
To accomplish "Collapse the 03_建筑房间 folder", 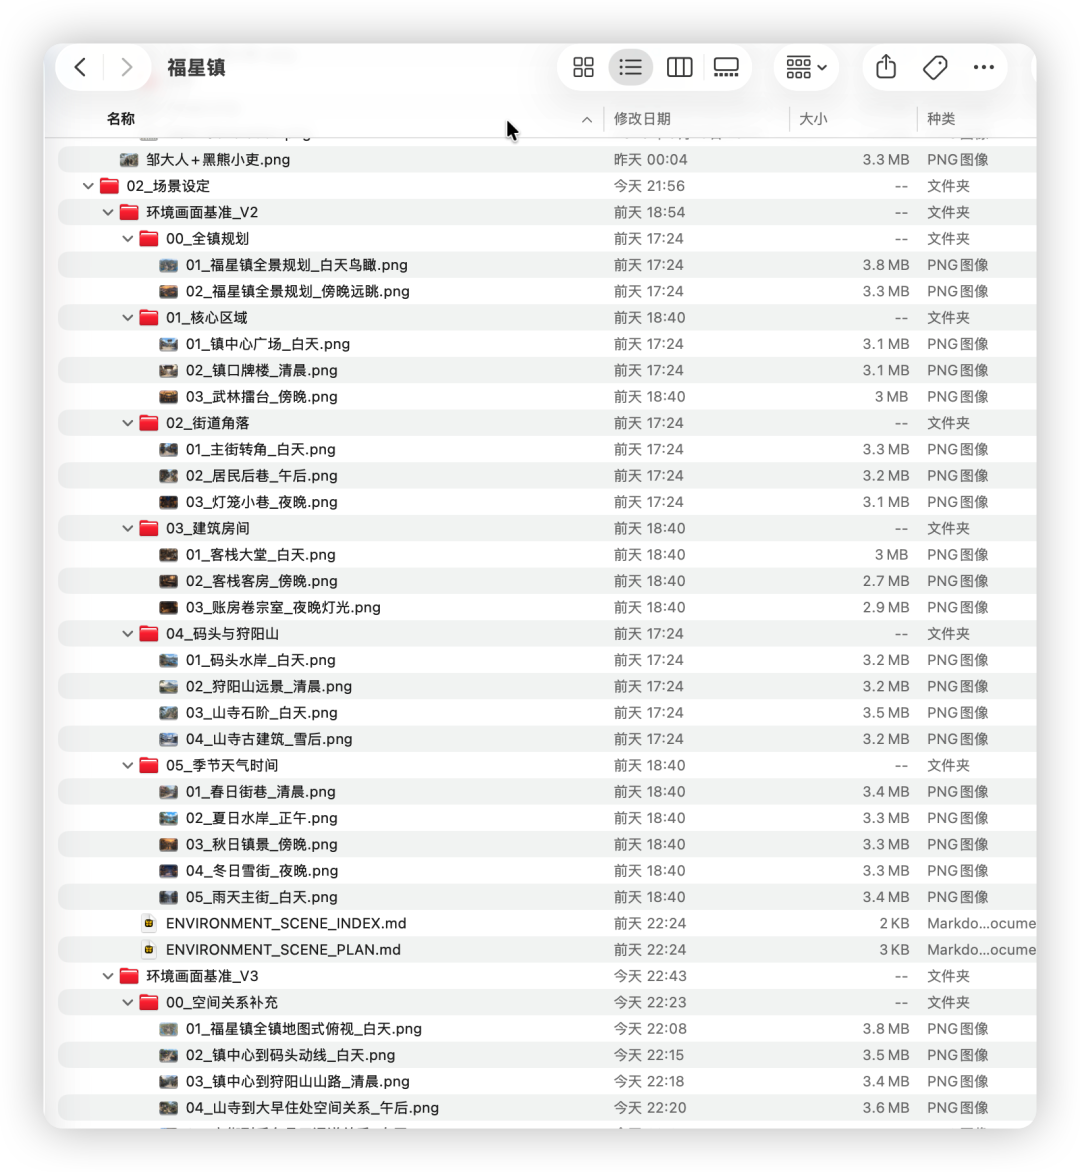I will tap(128, 528).
